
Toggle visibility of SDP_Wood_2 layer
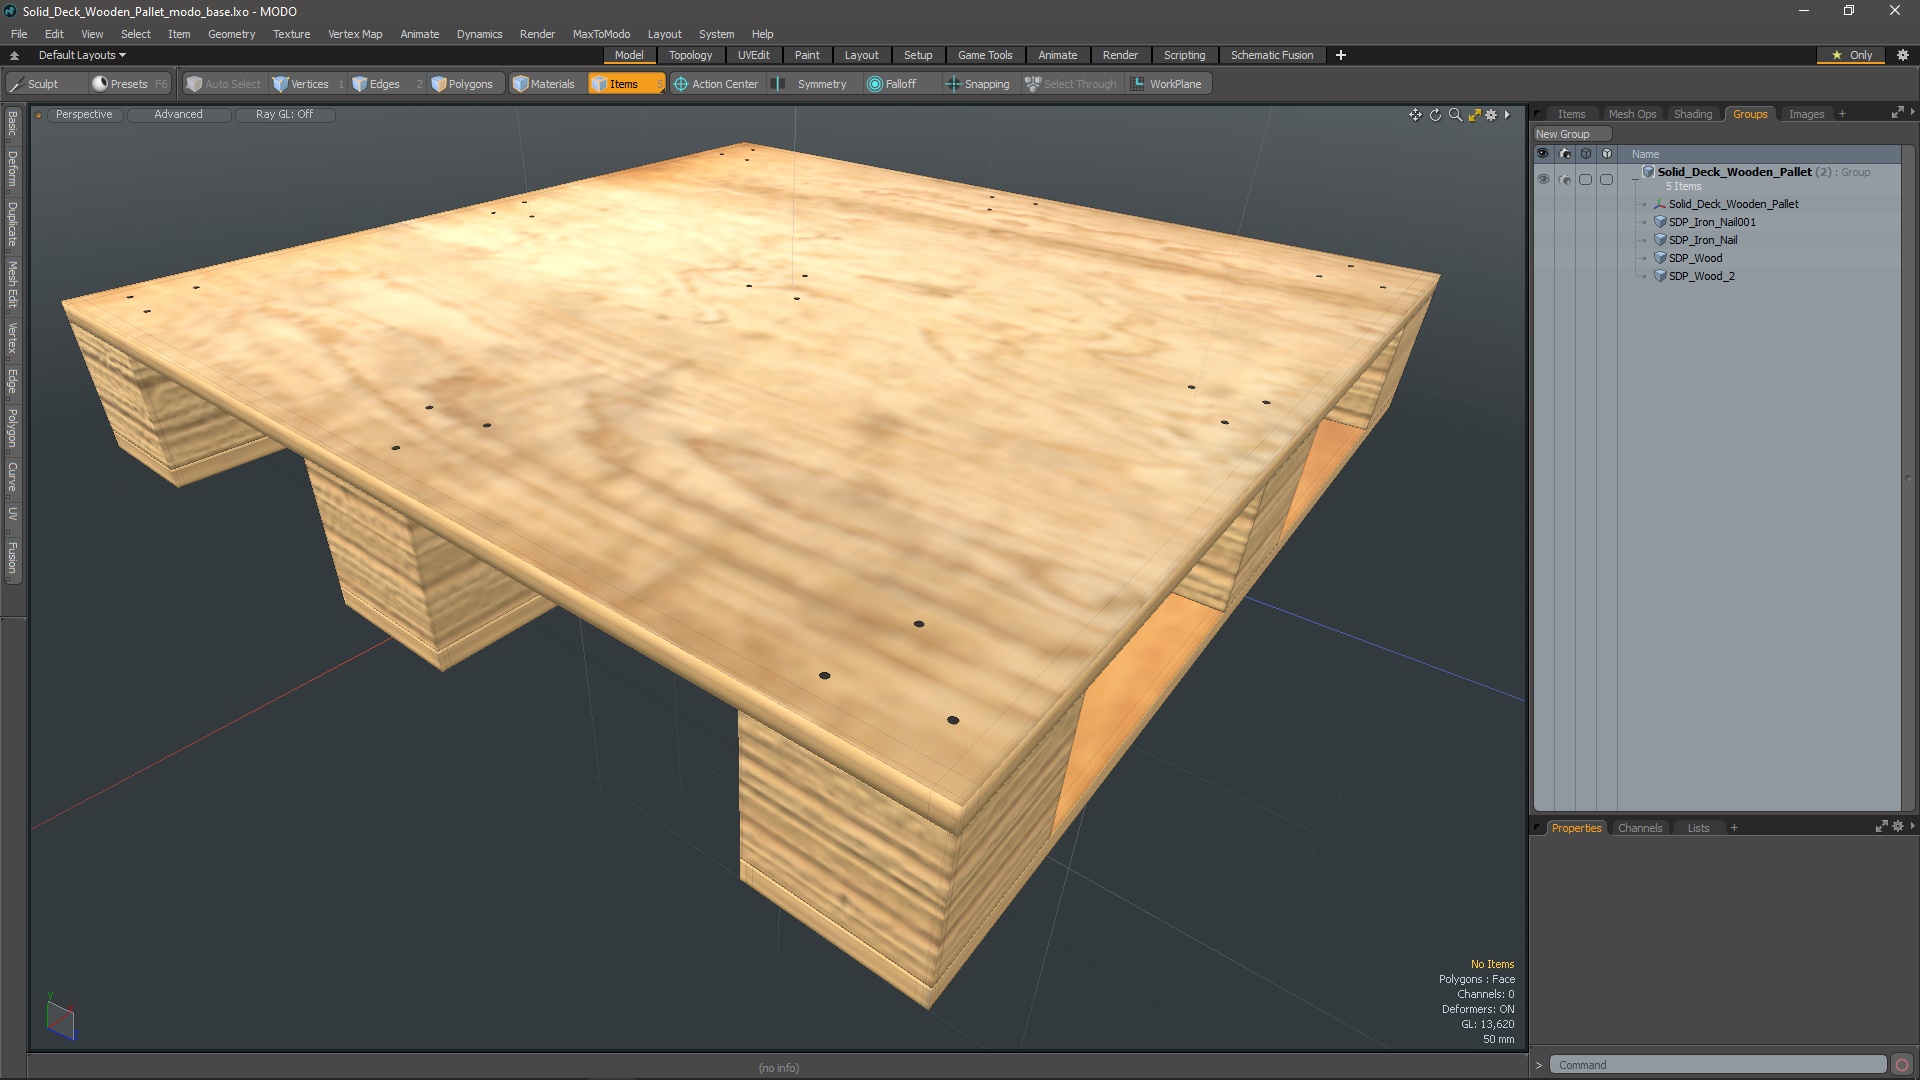(x=1542, y=276)
